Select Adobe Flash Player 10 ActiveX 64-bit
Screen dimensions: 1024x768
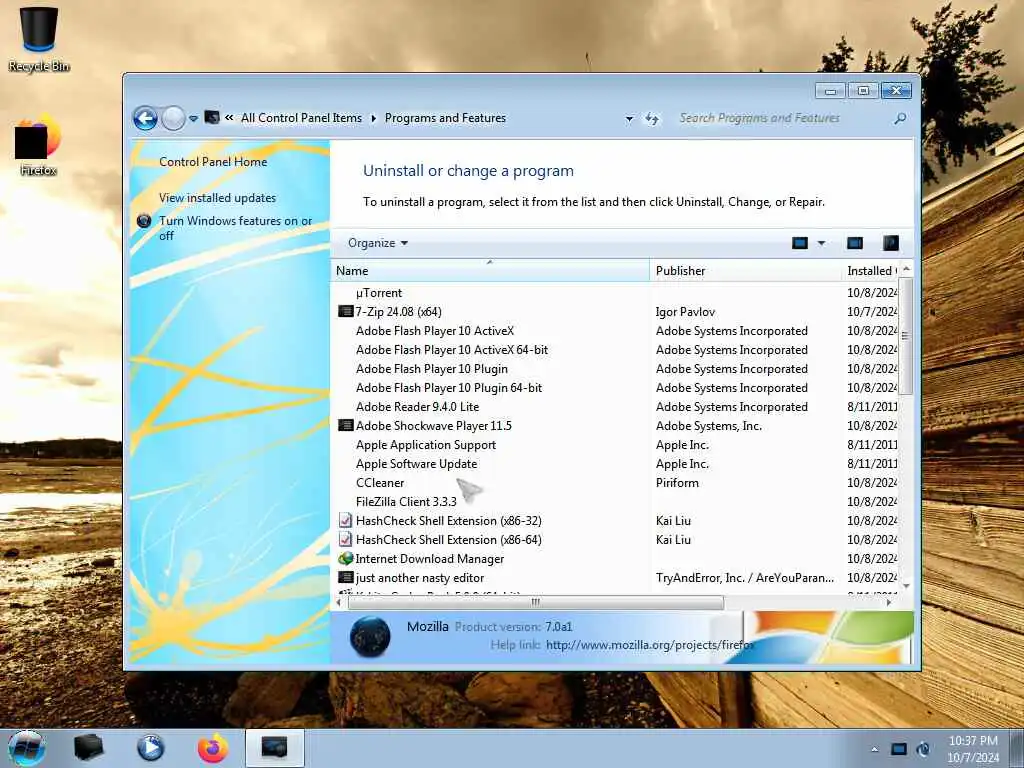tap(452, 350)
